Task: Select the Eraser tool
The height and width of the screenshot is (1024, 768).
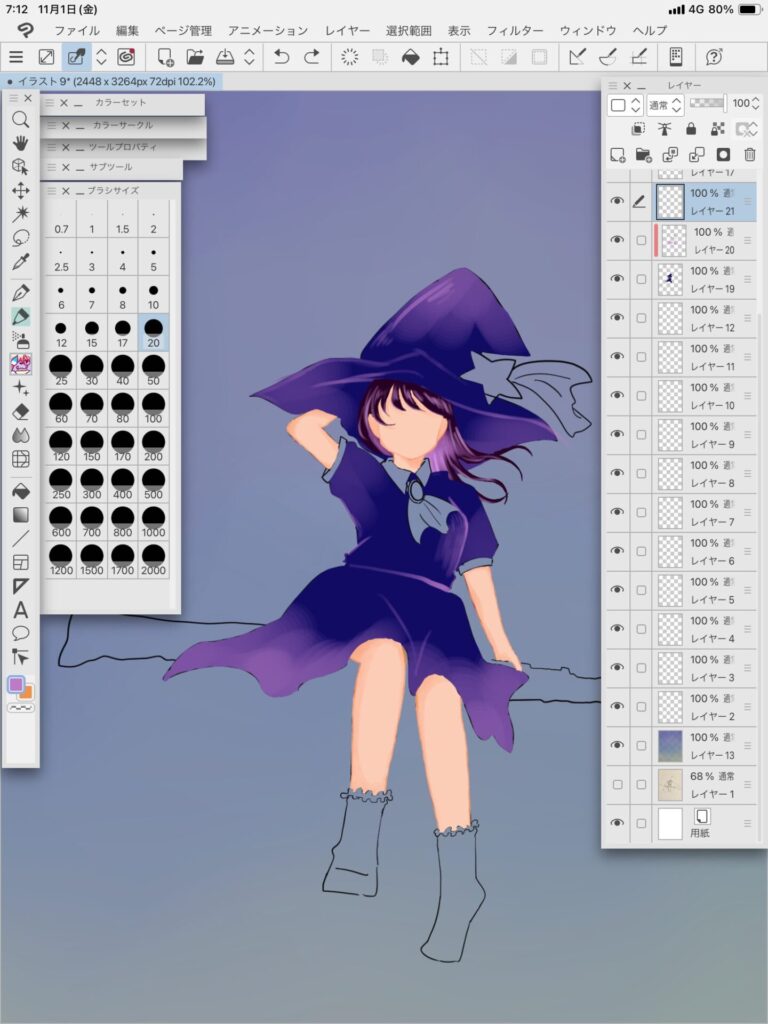Action: tap(20, 411)
